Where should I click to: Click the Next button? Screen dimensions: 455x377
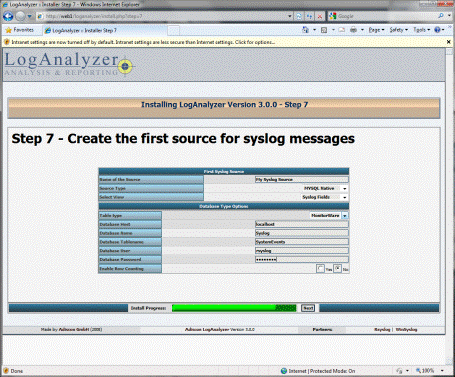pos(308,308)
